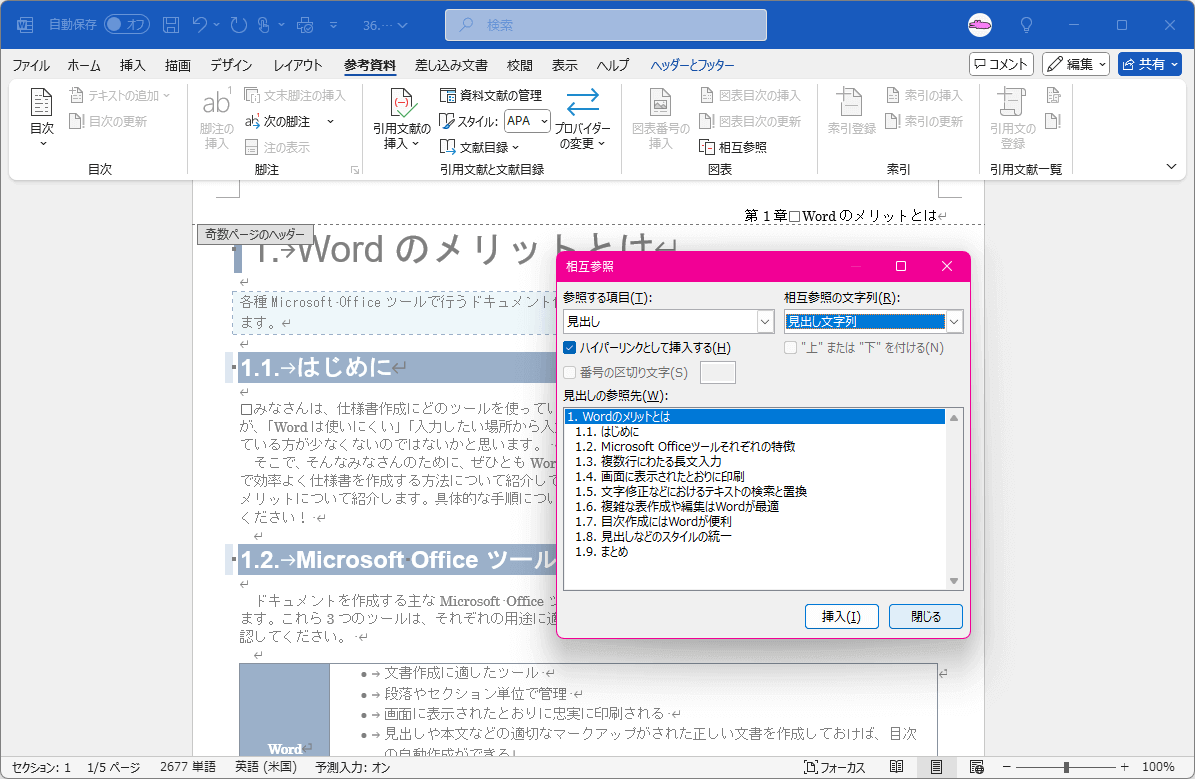Click 1/5 ページ in status bar
Viewport: 1195px width, 779px height.
click(x=114, y=768)
